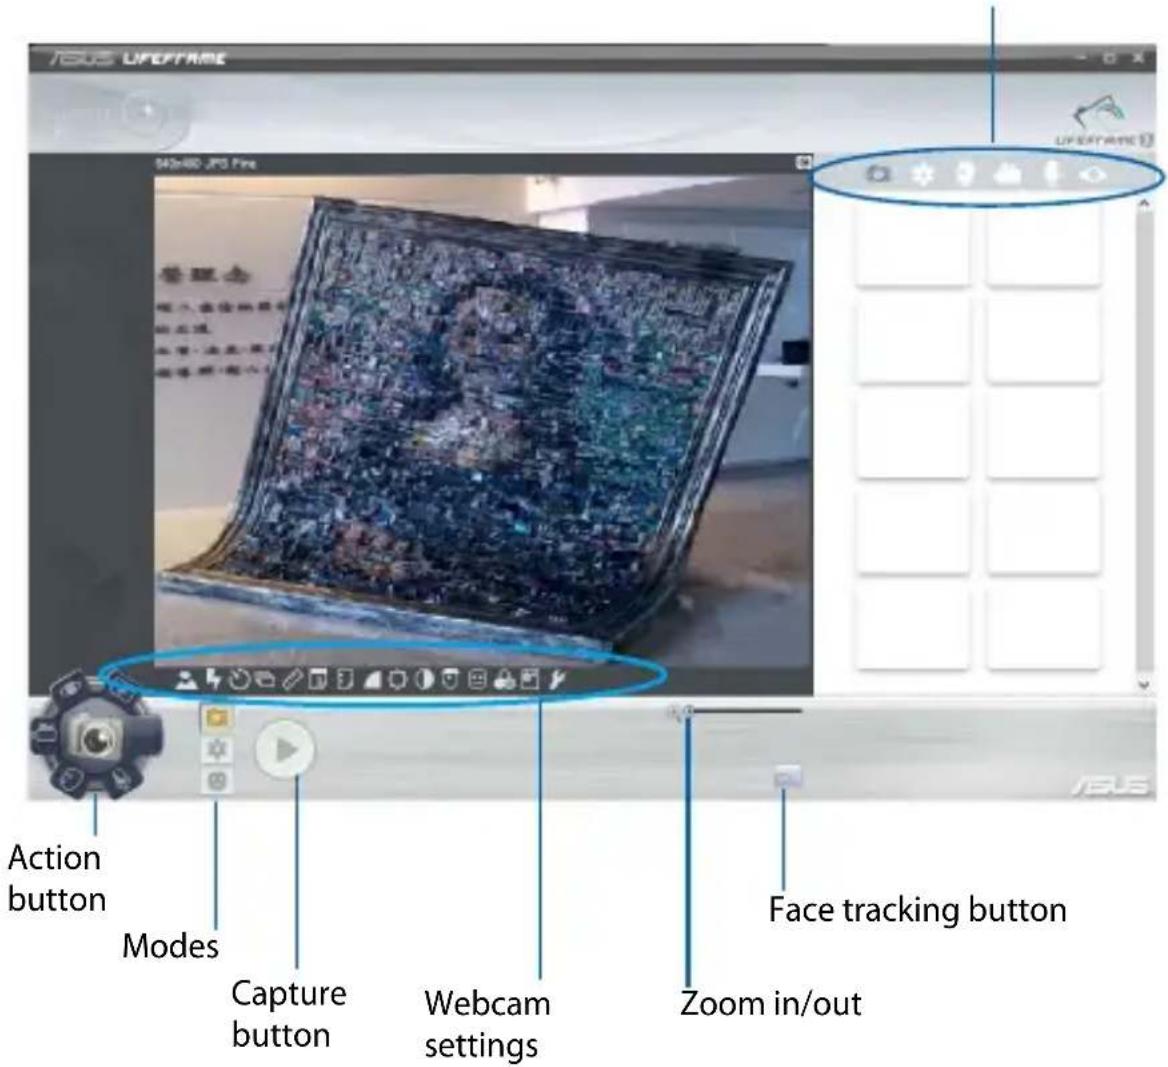Image resolution: width=1168 pixels, height=1067 pixels.
Task: Click the microphone segment on the action dial
Action: pos(121,781)
